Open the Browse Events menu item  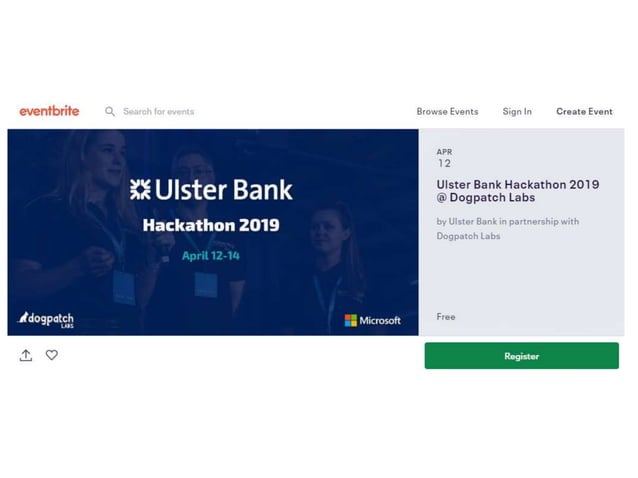click(447, 111)
